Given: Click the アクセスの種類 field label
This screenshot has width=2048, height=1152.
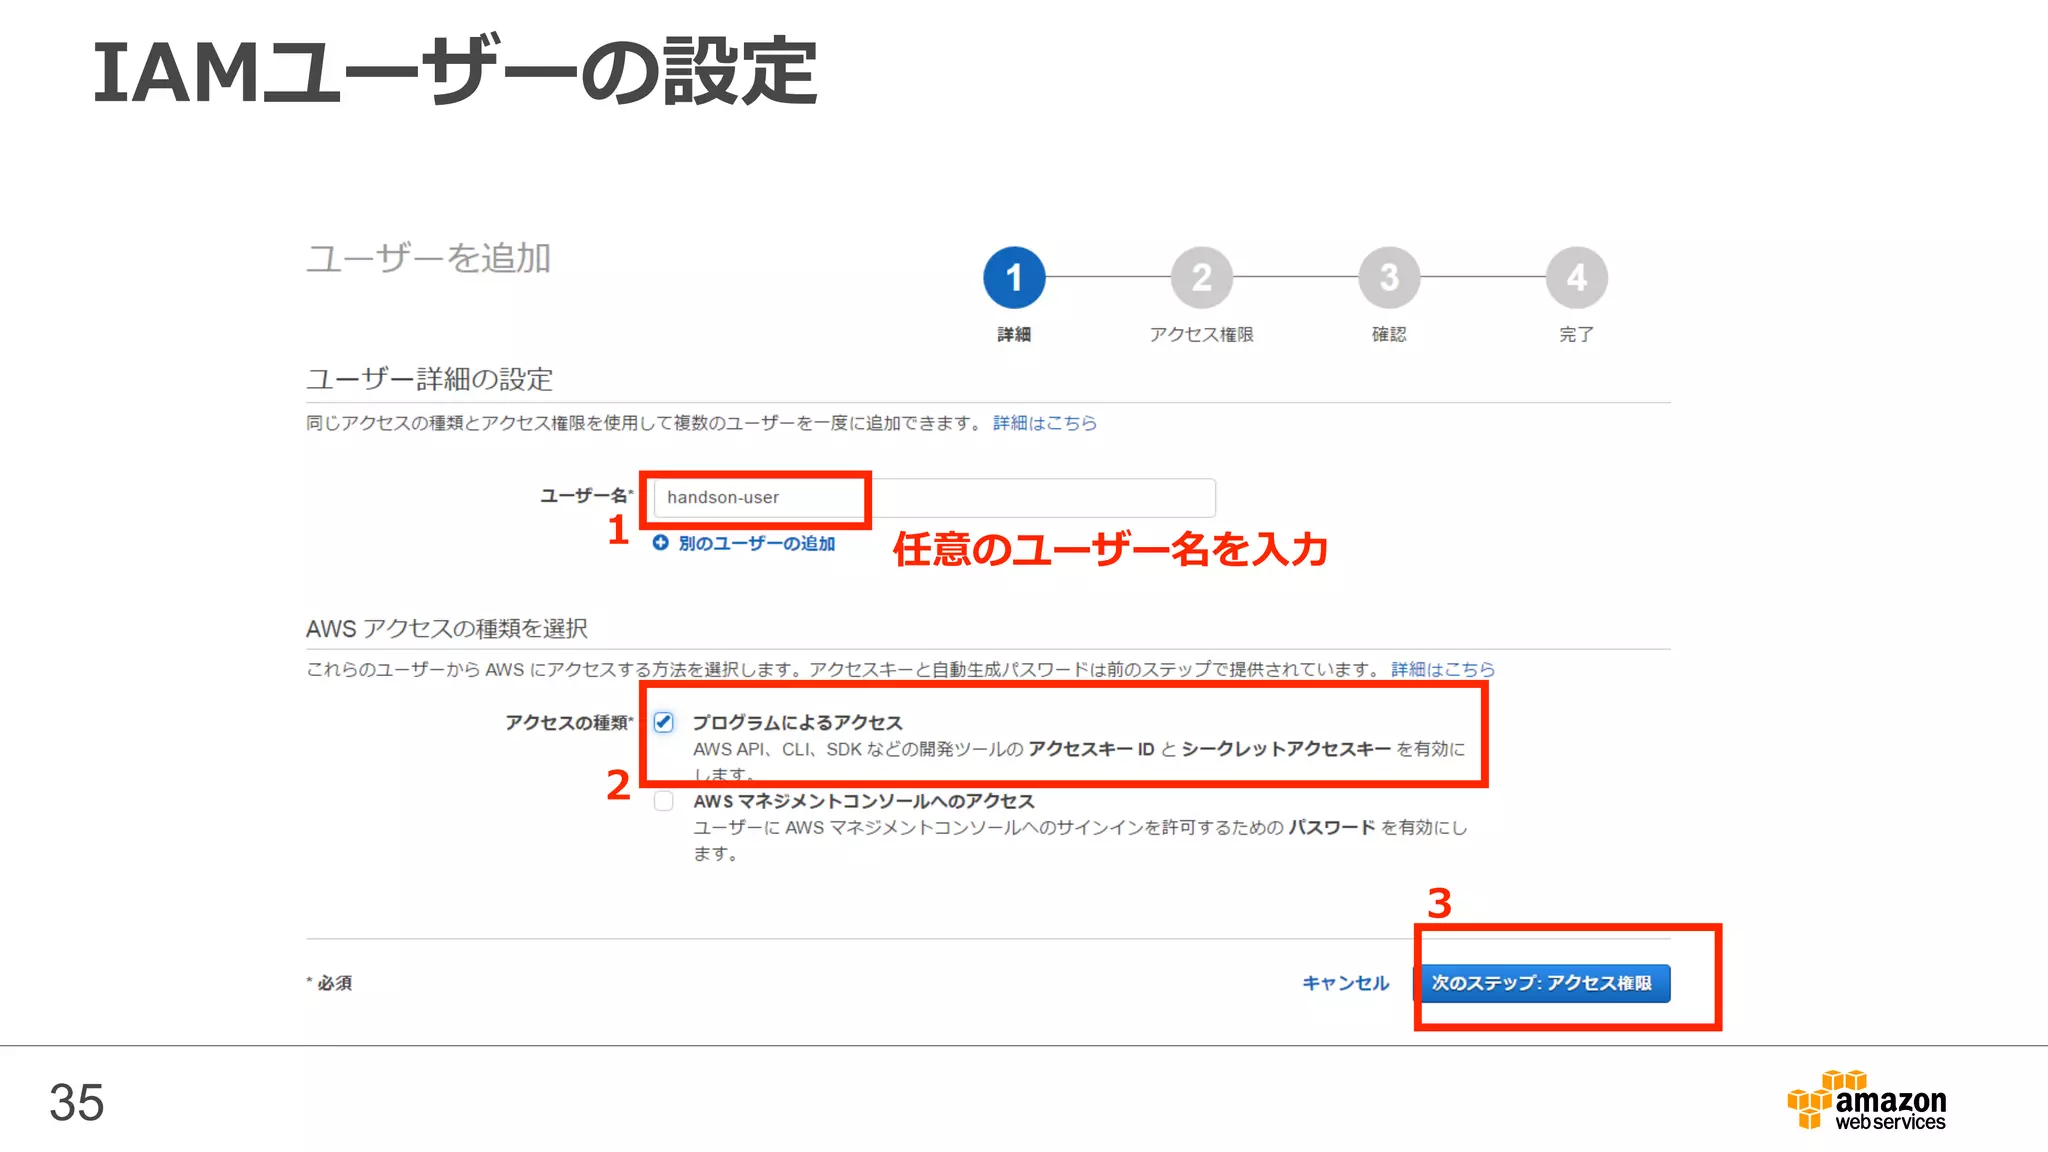Looking at the screenshot, I should click(x=569, y=722).
